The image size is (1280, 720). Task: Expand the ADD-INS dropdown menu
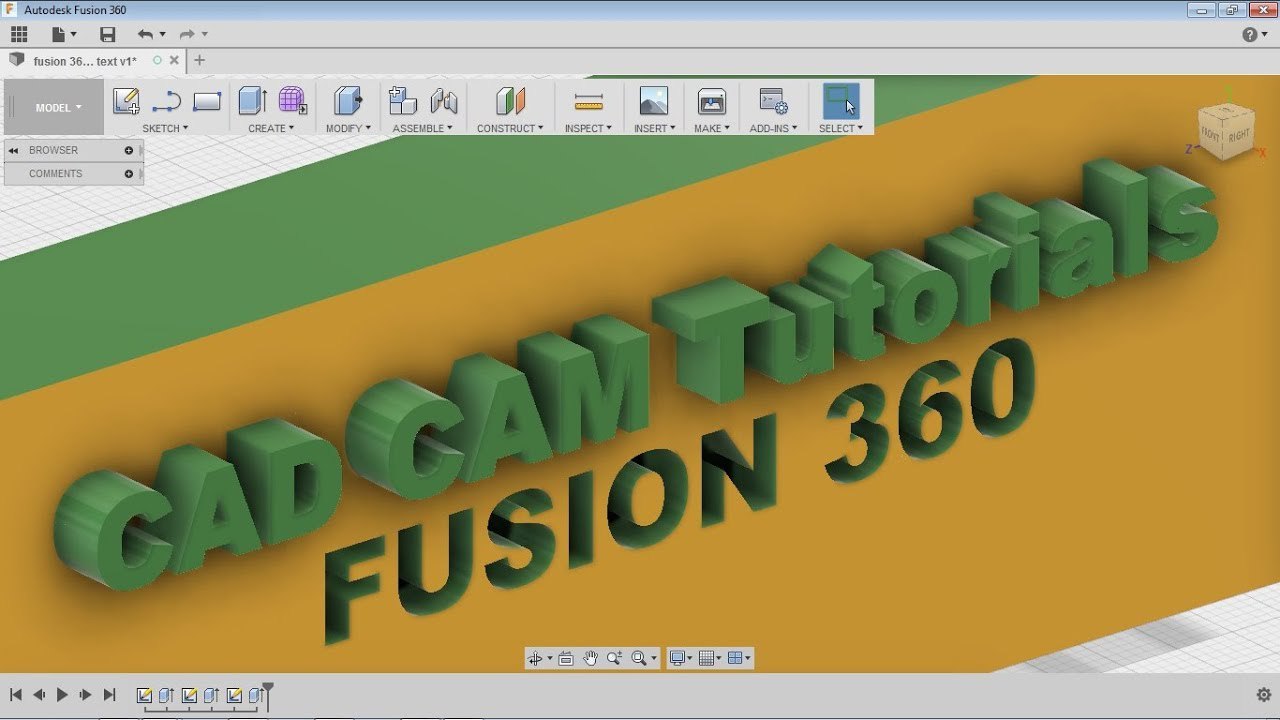tap(773, 128)
